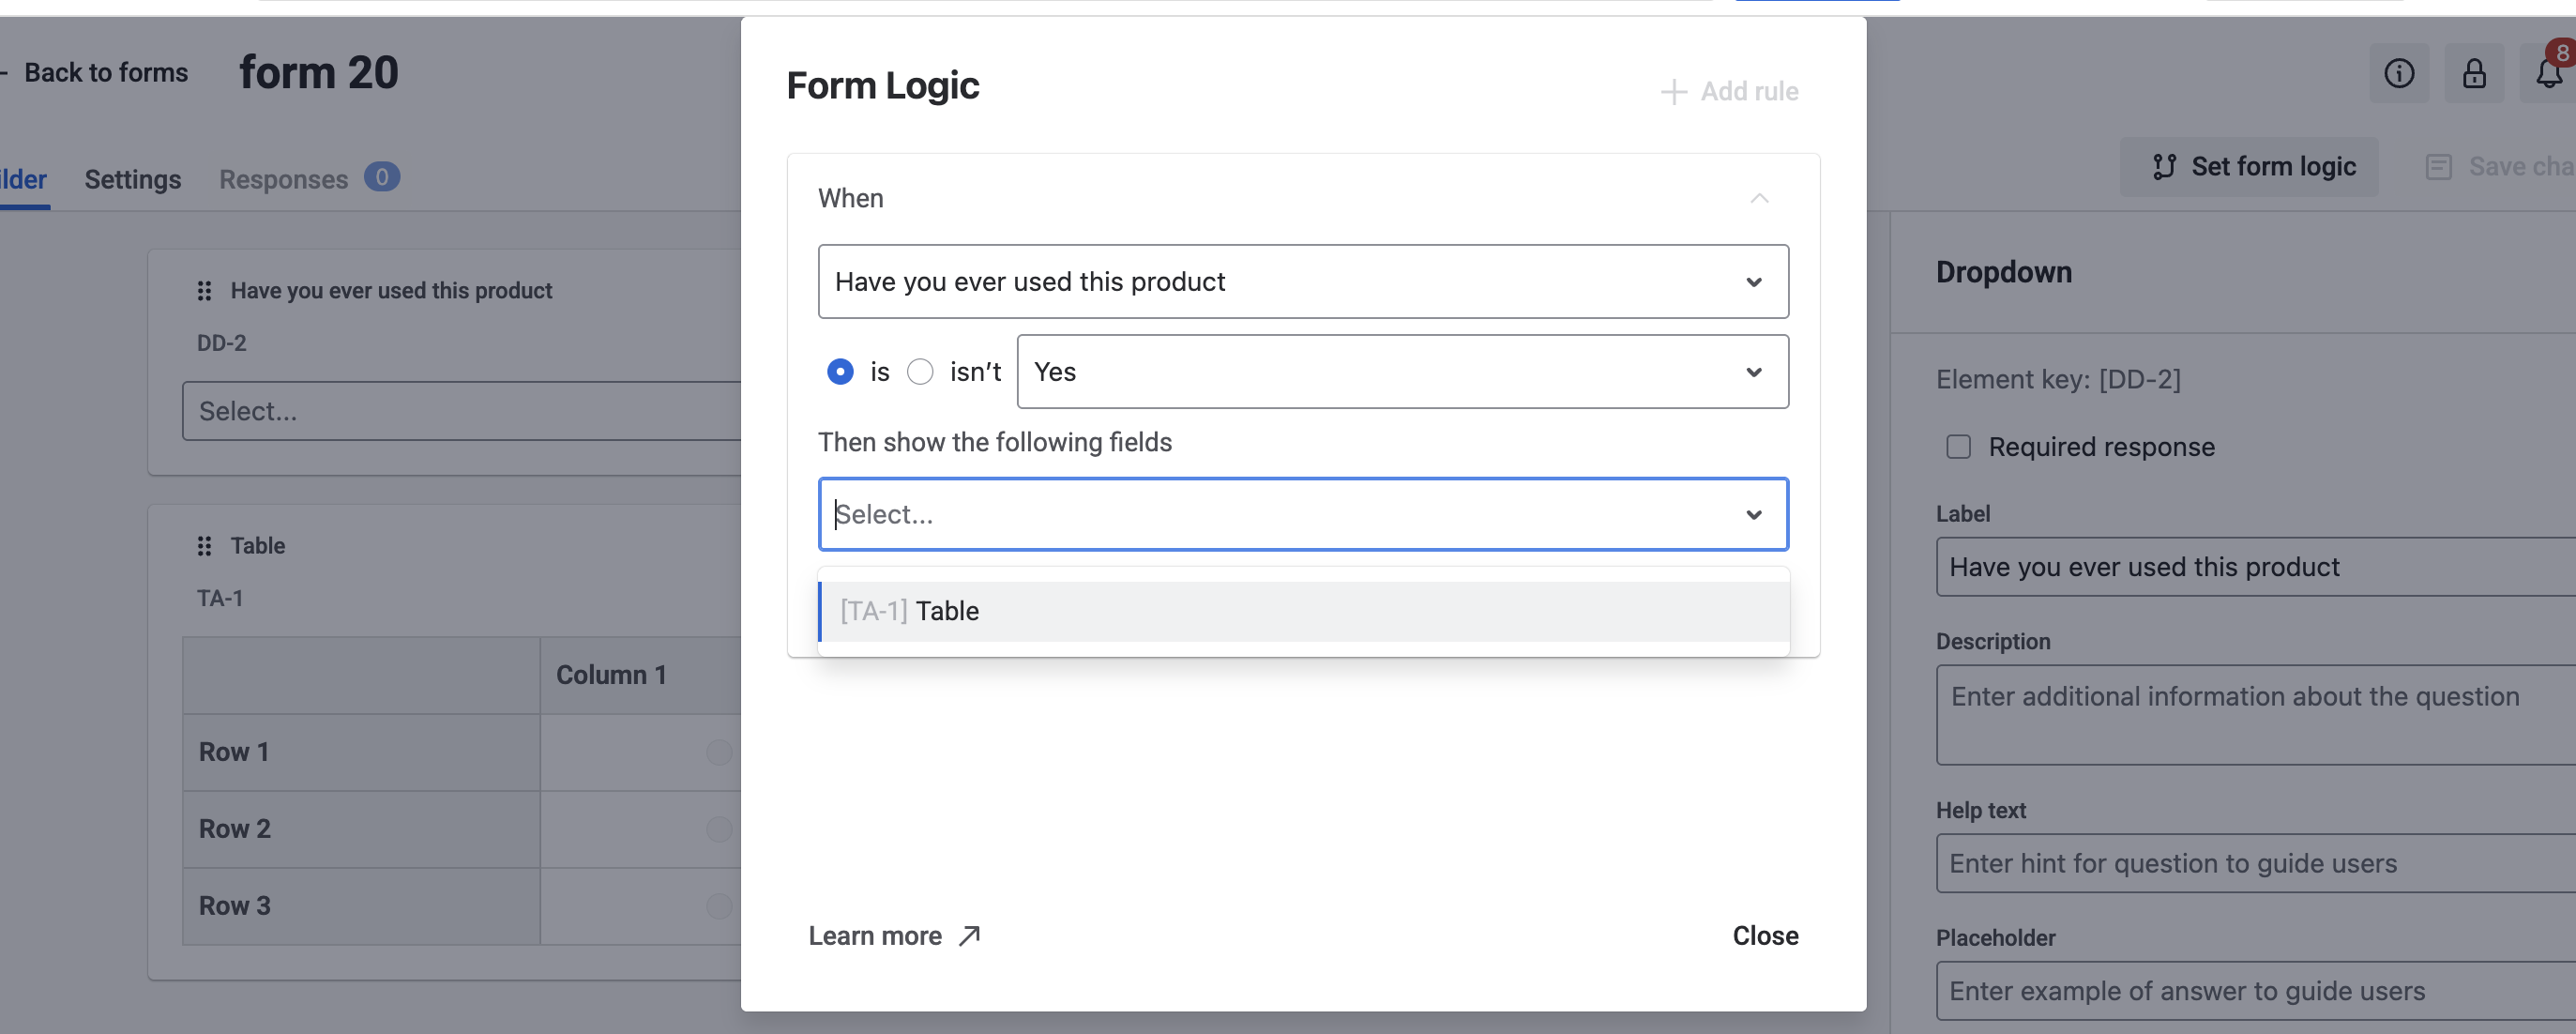Select Row 3 radio in Column 1

point(719,906)
